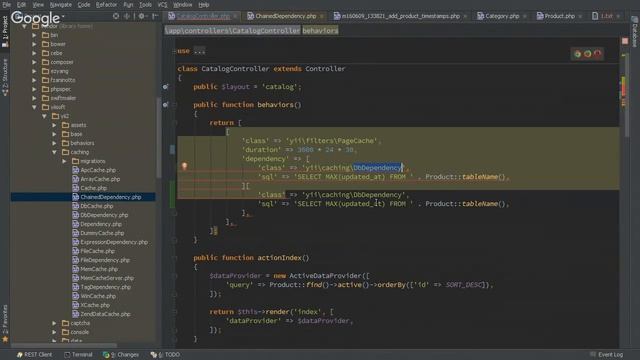This screenshot has height=360, width=640.
Task: Click gutter override marker beside behaviors function
Action: [165, 105]
